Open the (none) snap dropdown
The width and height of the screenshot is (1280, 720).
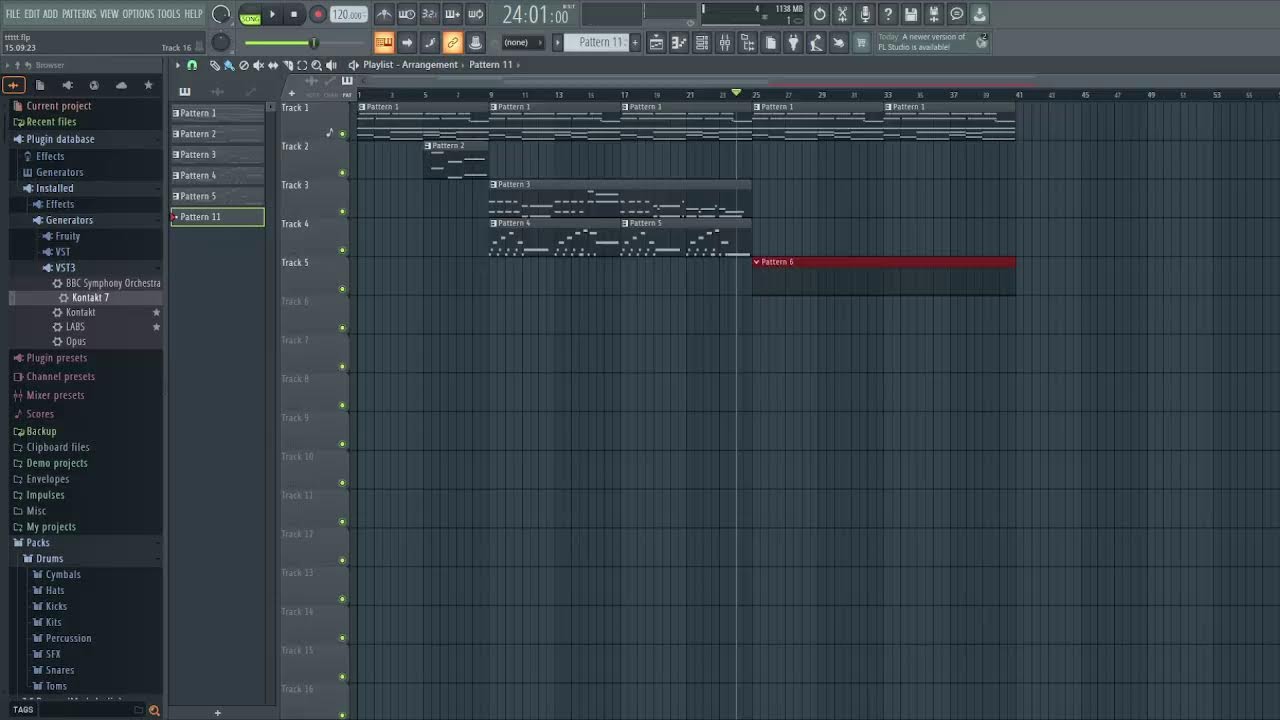[522, 42]
